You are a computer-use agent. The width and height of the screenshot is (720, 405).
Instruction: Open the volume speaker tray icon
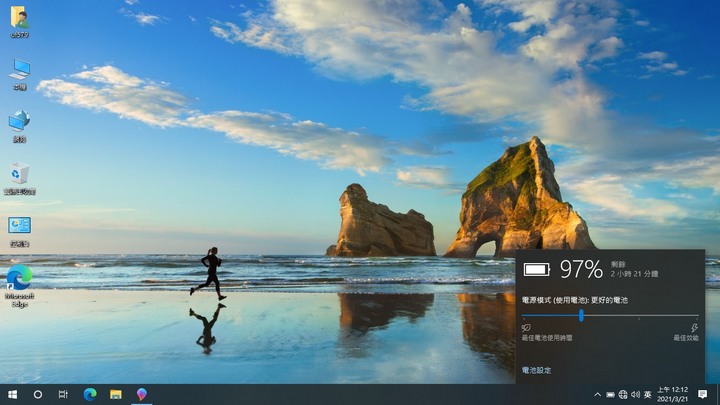pos(636,394)
